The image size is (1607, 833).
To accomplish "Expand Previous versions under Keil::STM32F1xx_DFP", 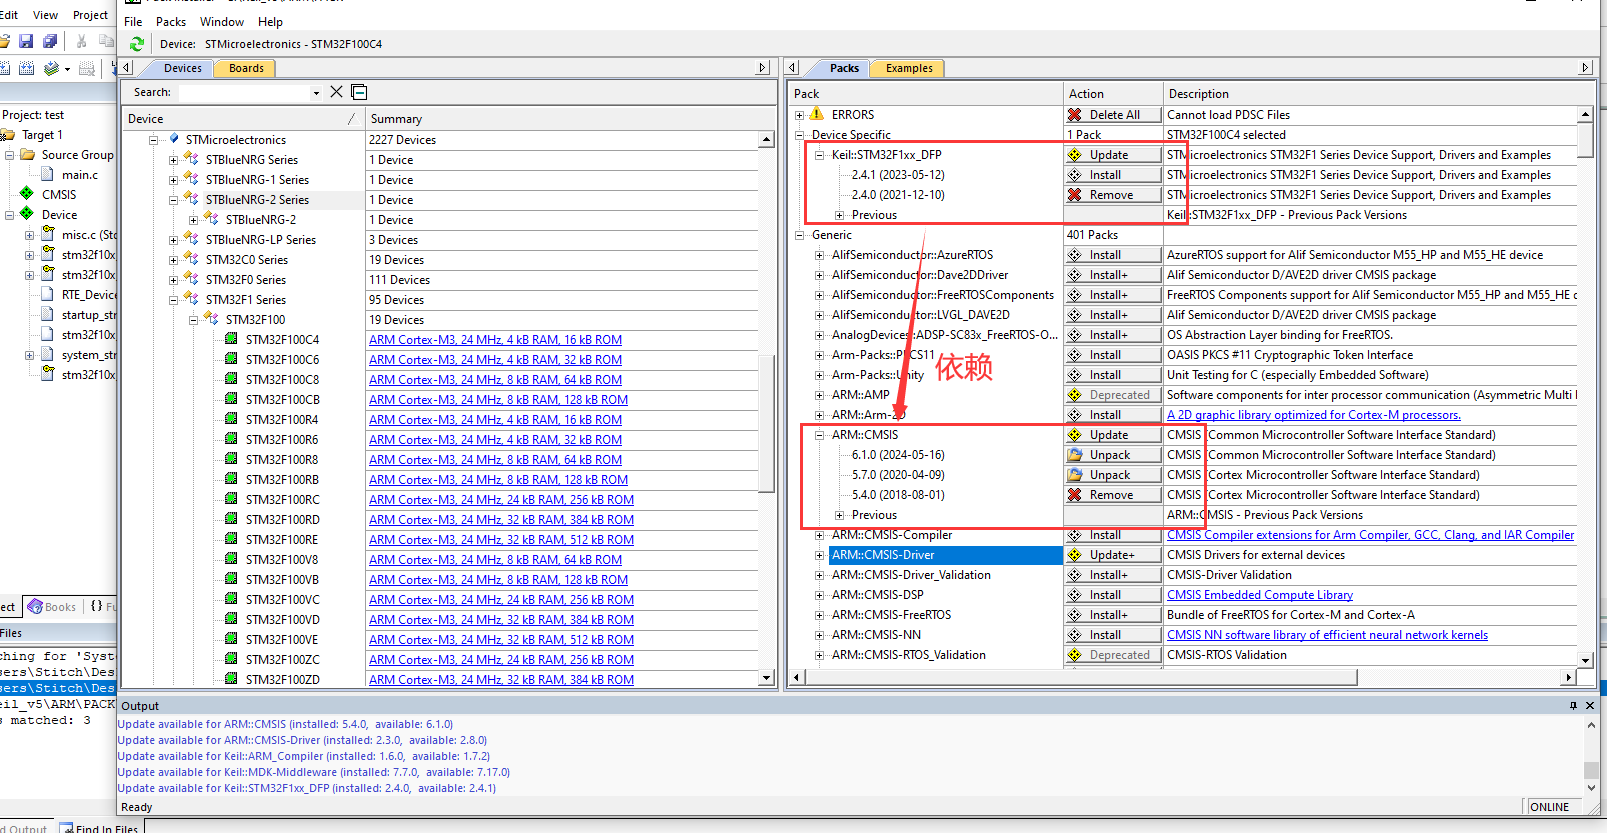I will click(x=839, y=215).
